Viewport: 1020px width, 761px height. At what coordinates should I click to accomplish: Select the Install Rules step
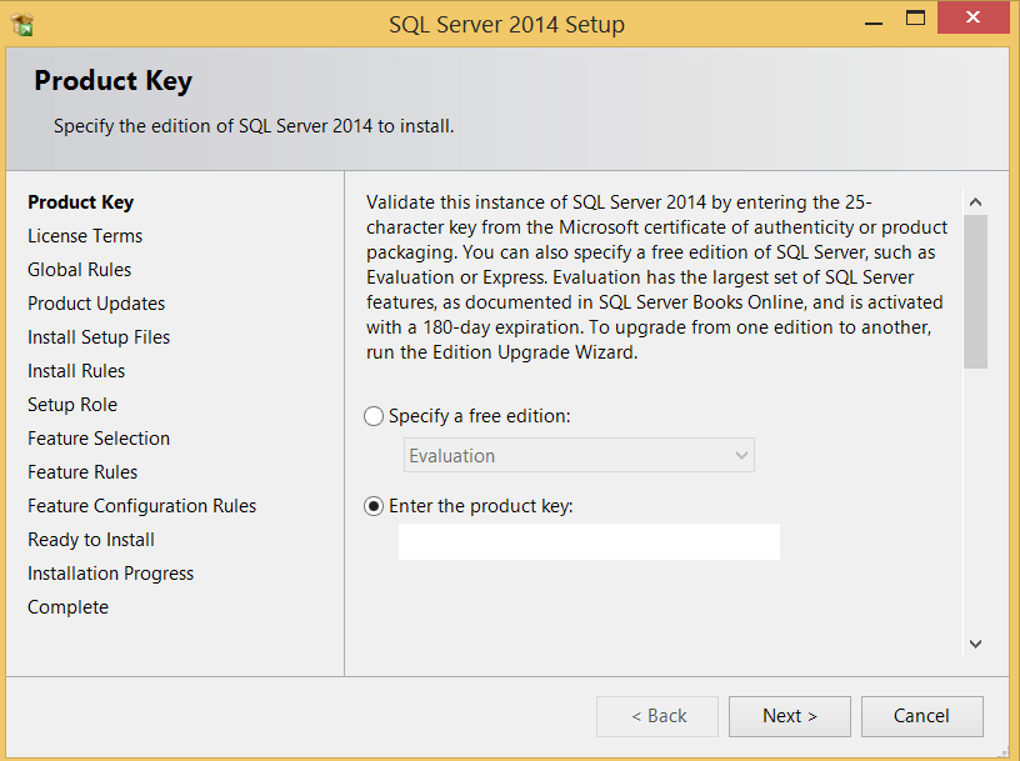point(76,371)
